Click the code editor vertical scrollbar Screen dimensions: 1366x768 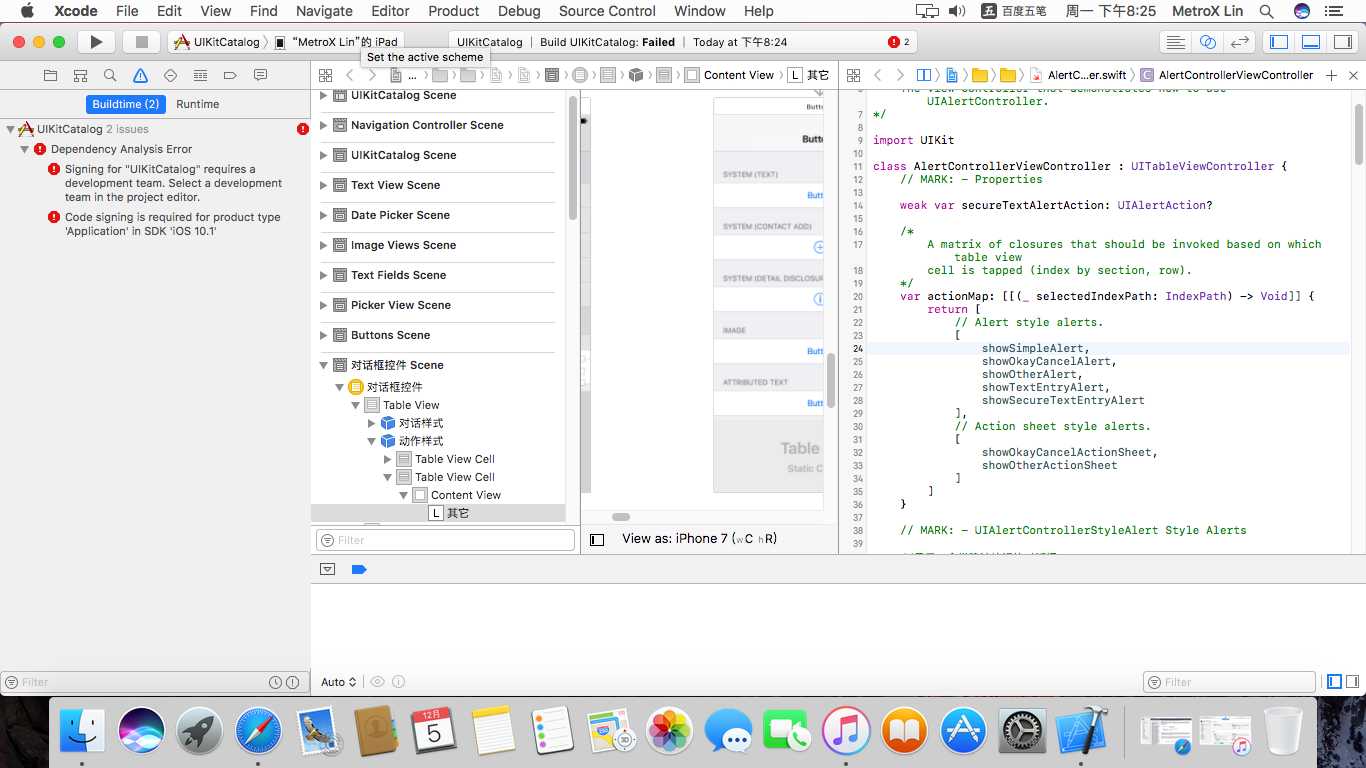[x=1358, y=133]
